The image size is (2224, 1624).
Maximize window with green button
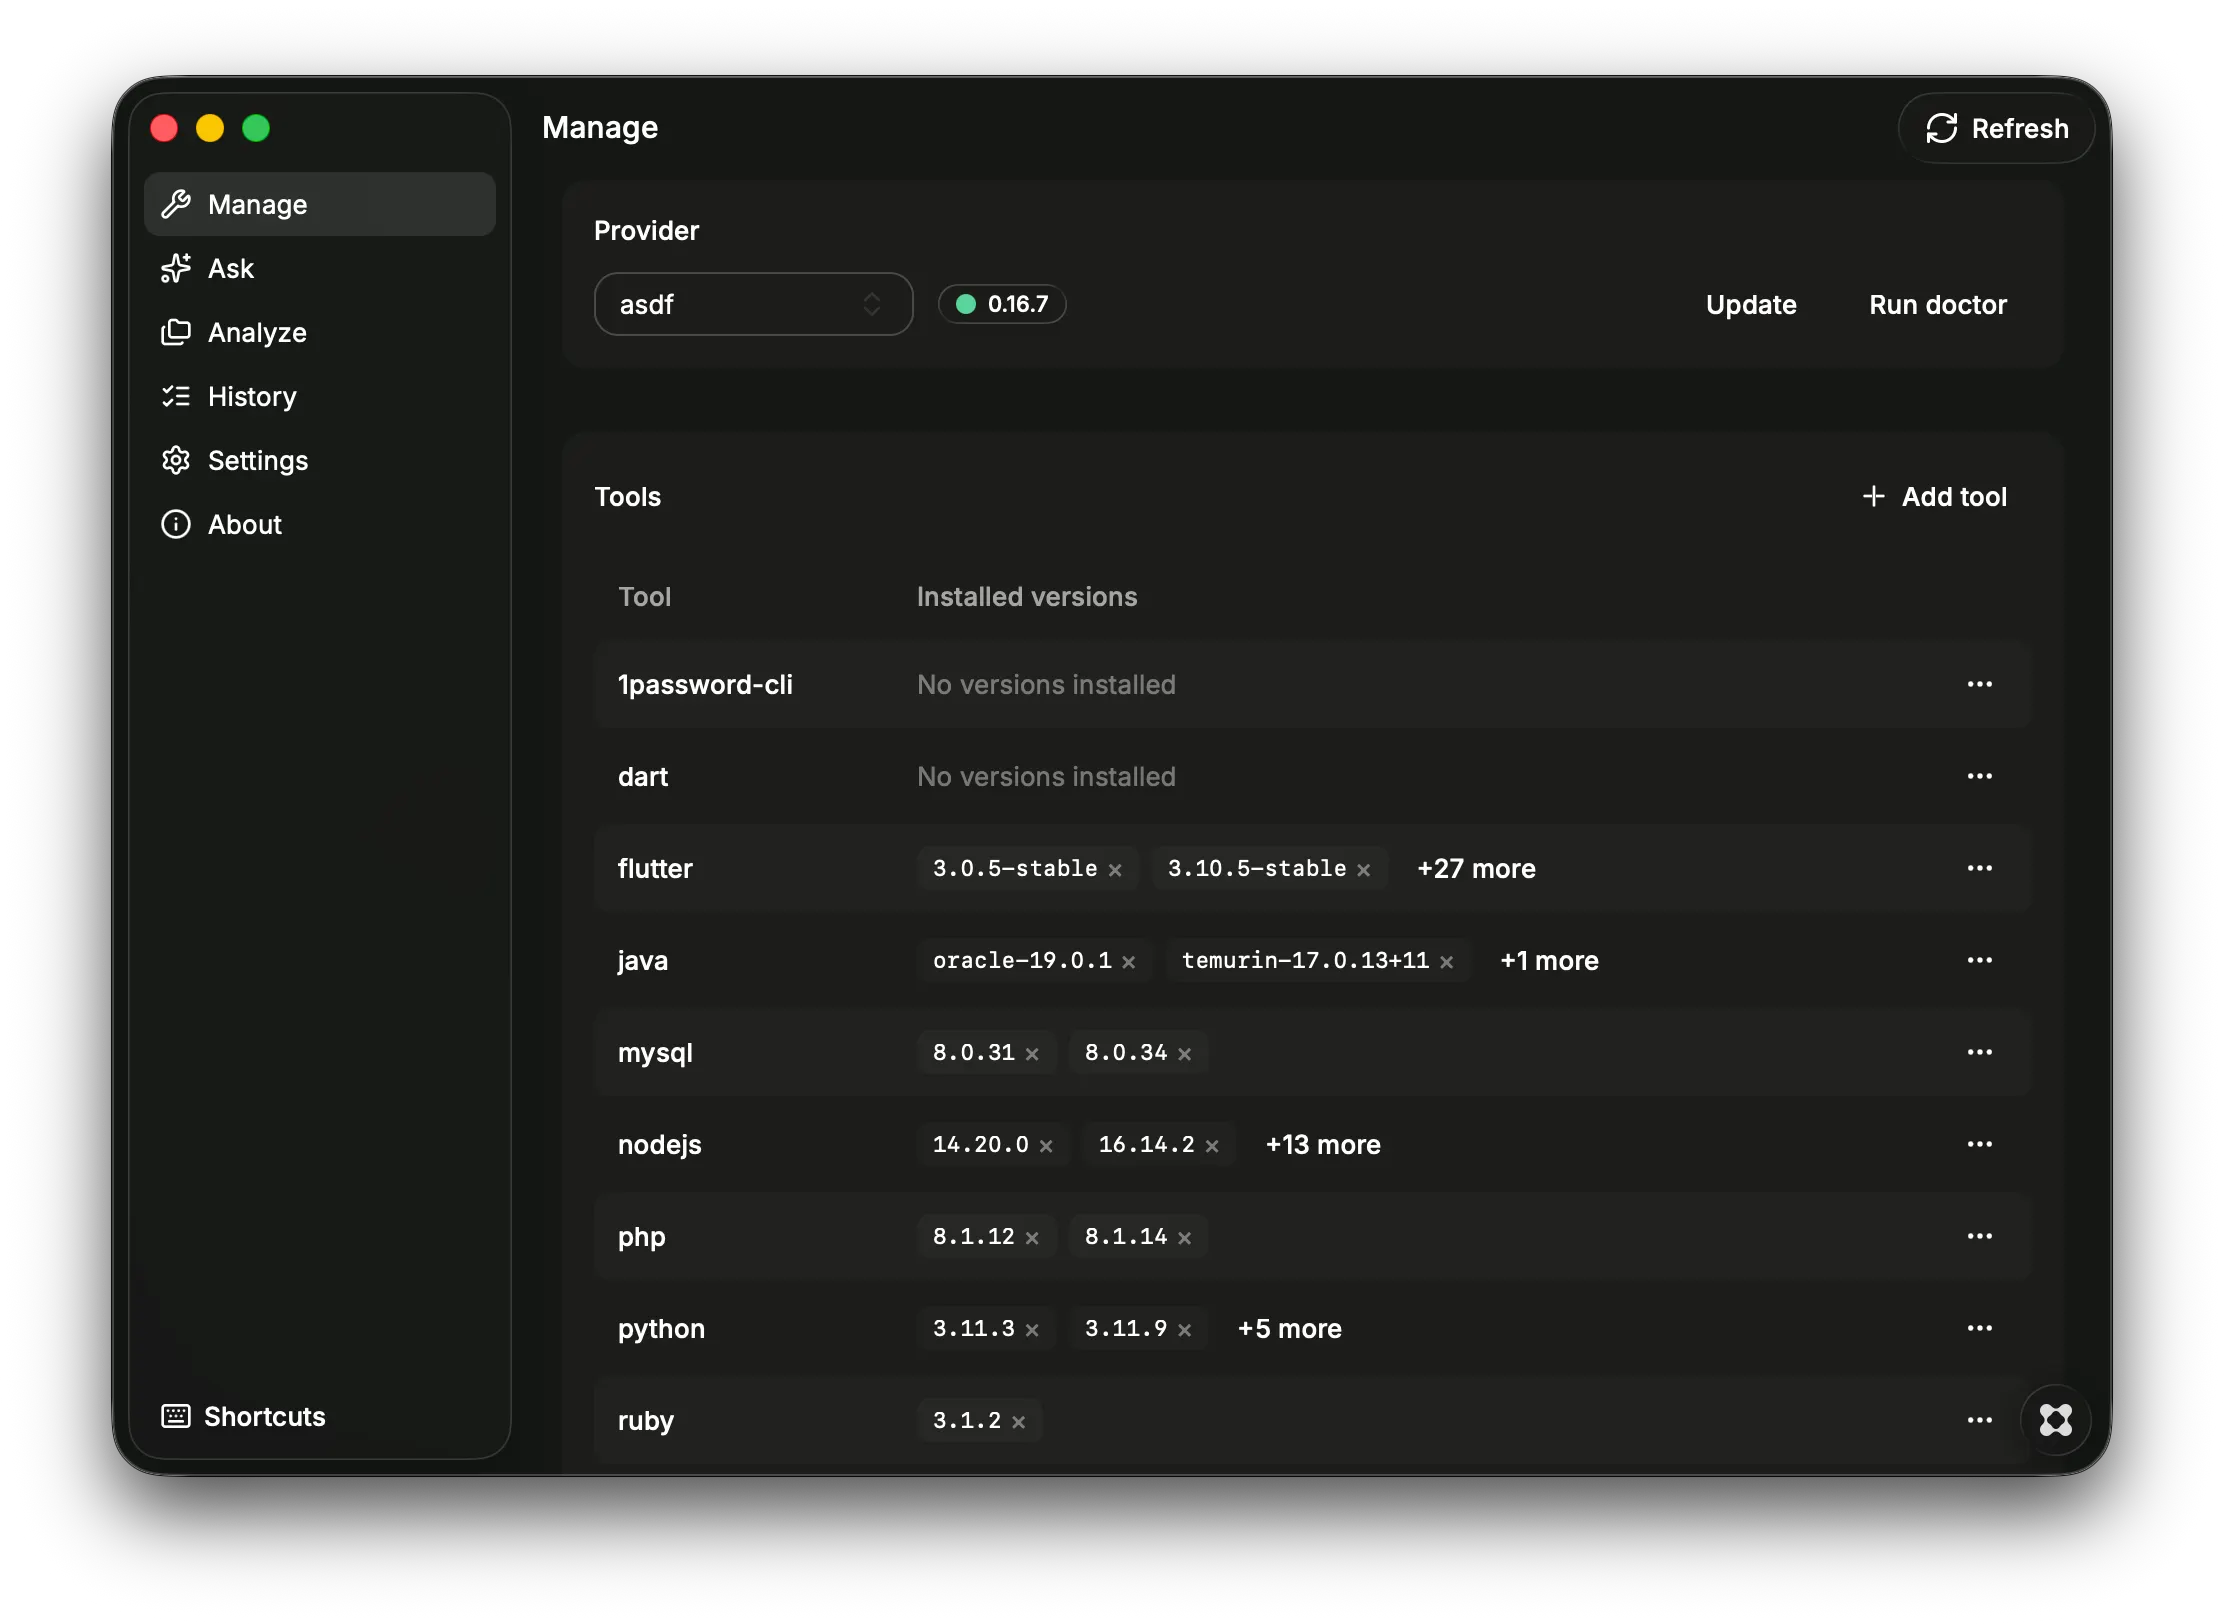256,128
